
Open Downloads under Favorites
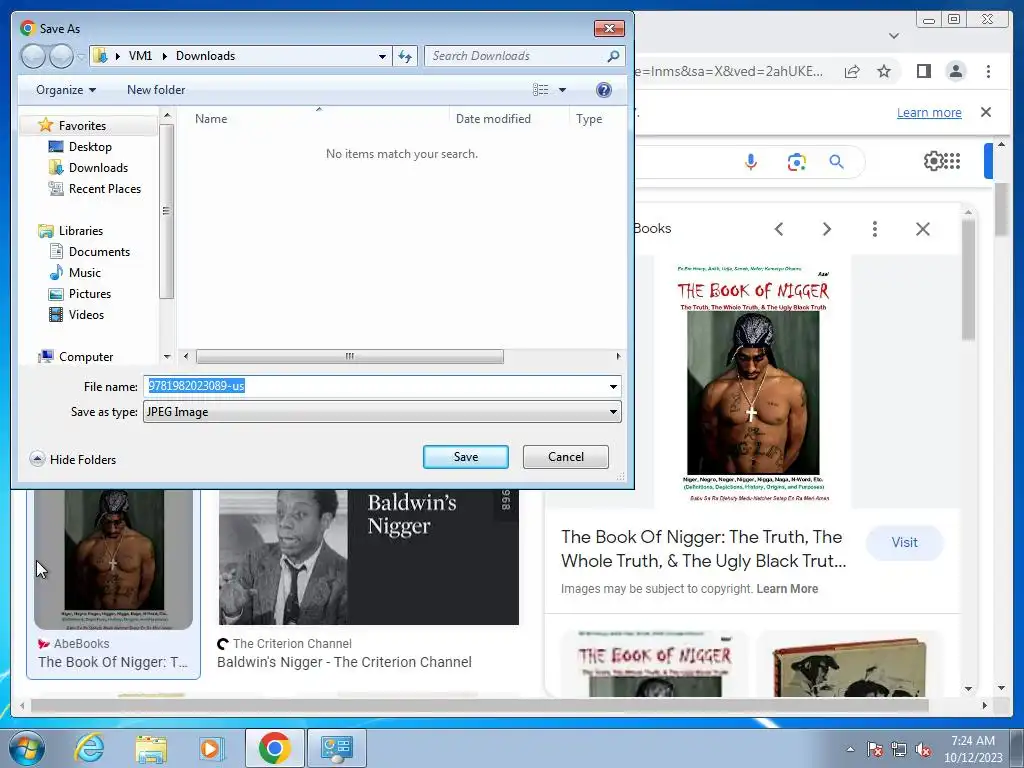(x=98, y=168)
